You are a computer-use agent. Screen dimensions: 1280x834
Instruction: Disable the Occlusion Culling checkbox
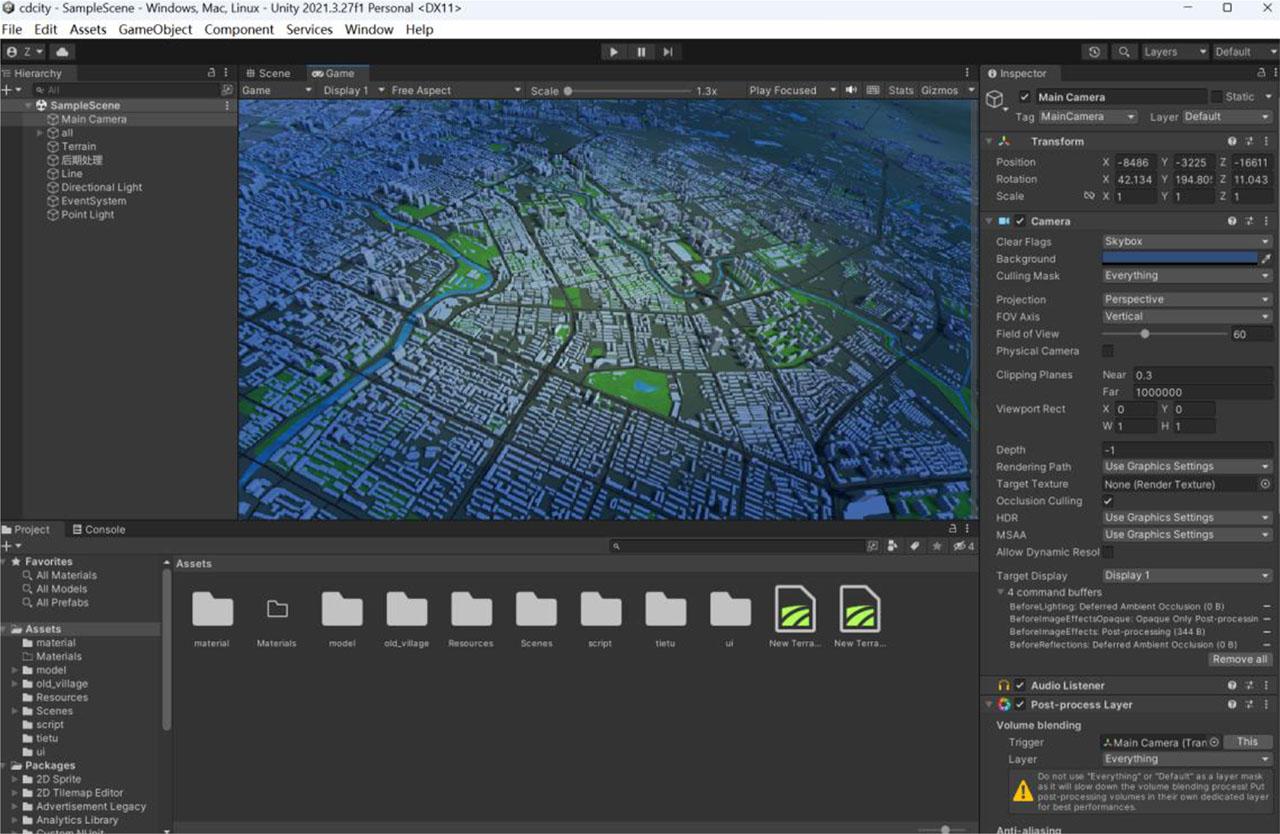click(1108, 501)
